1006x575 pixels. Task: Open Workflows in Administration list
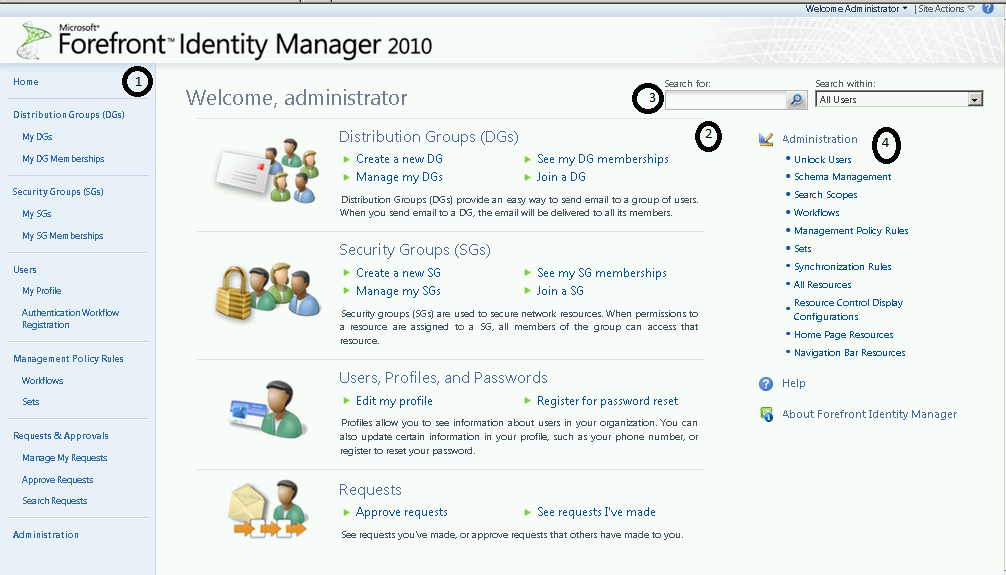click(816, 212)
